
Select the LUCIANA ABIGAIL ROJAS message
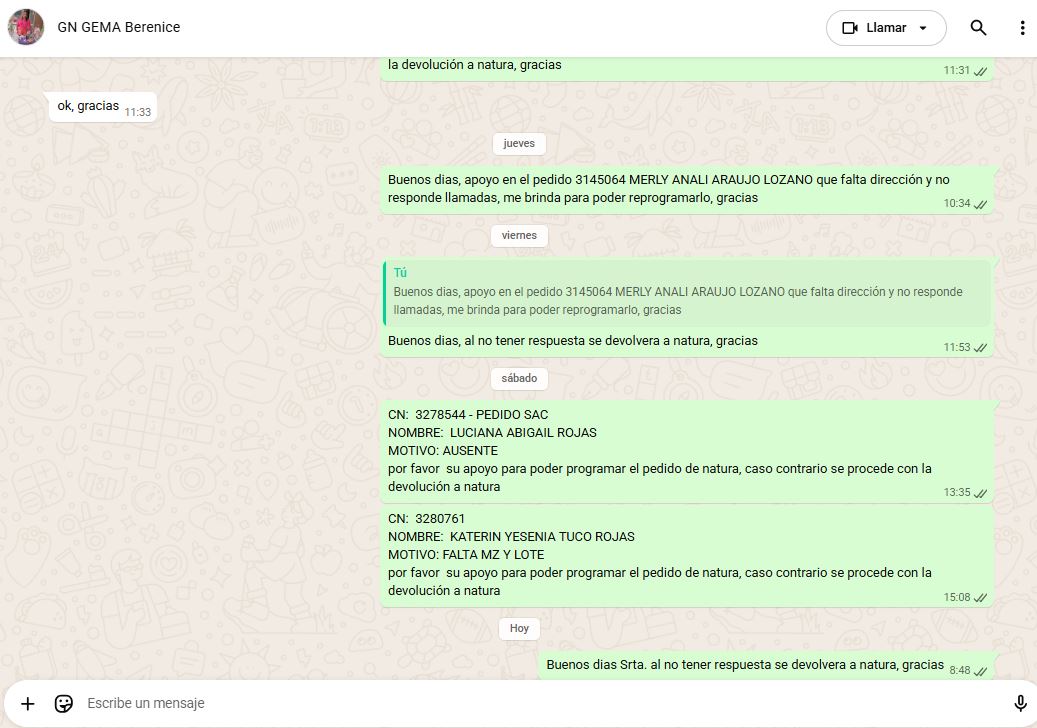pos(660,450)
